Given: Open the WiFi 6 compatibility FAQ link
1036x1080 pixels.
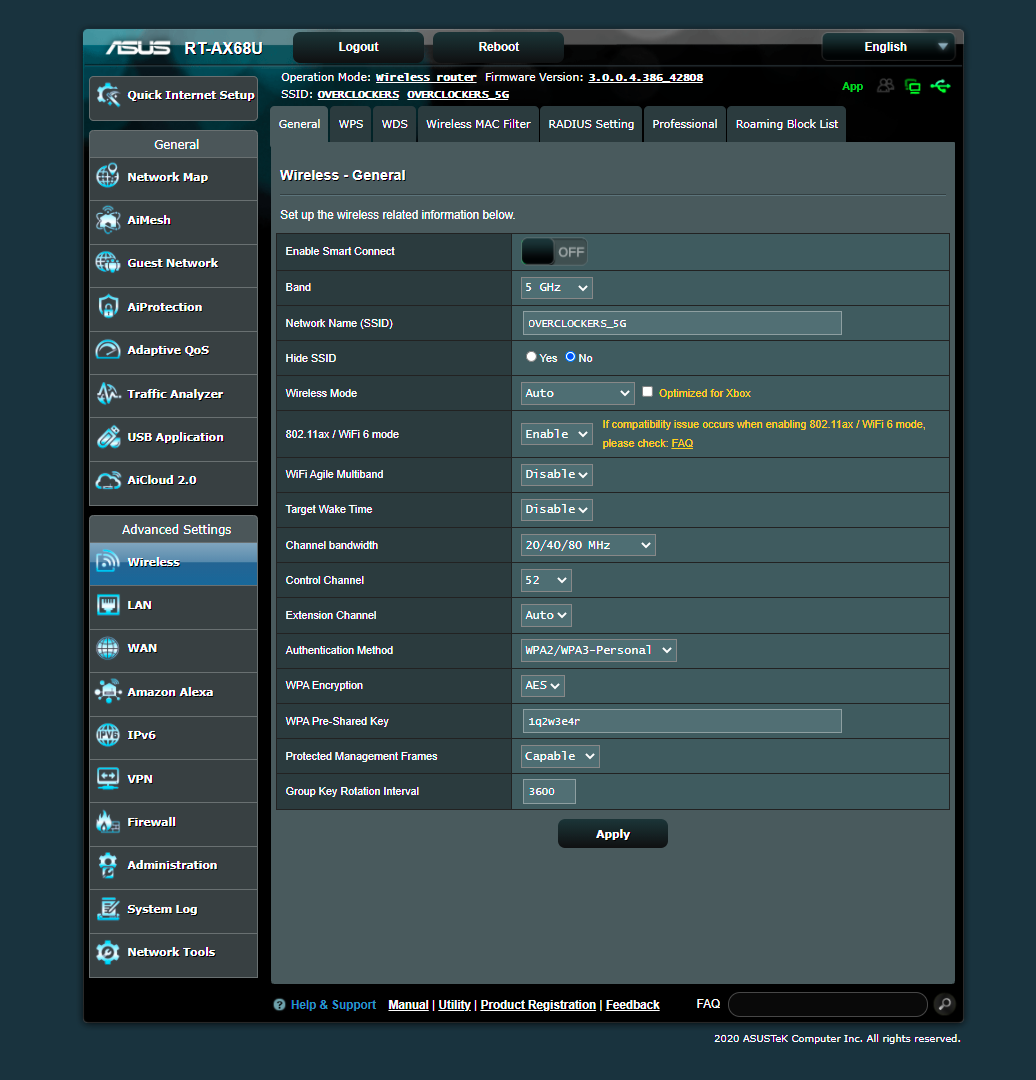Looking at the screenshot, I should (682, 444).
